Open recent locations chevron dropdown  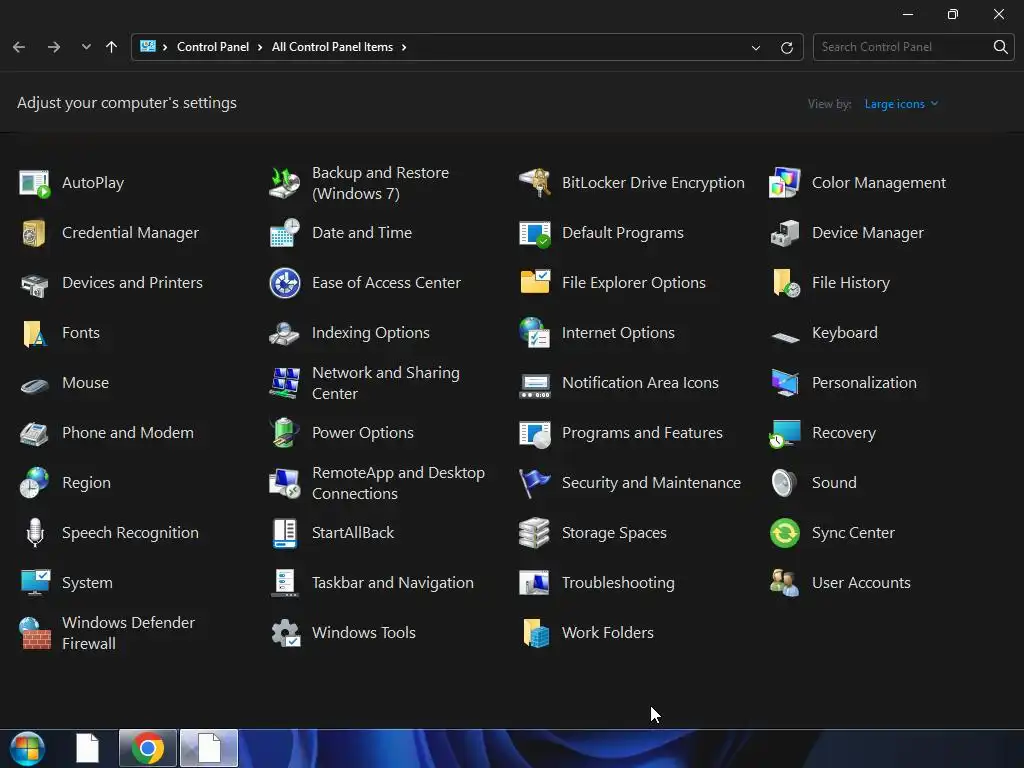coord(86,47)
